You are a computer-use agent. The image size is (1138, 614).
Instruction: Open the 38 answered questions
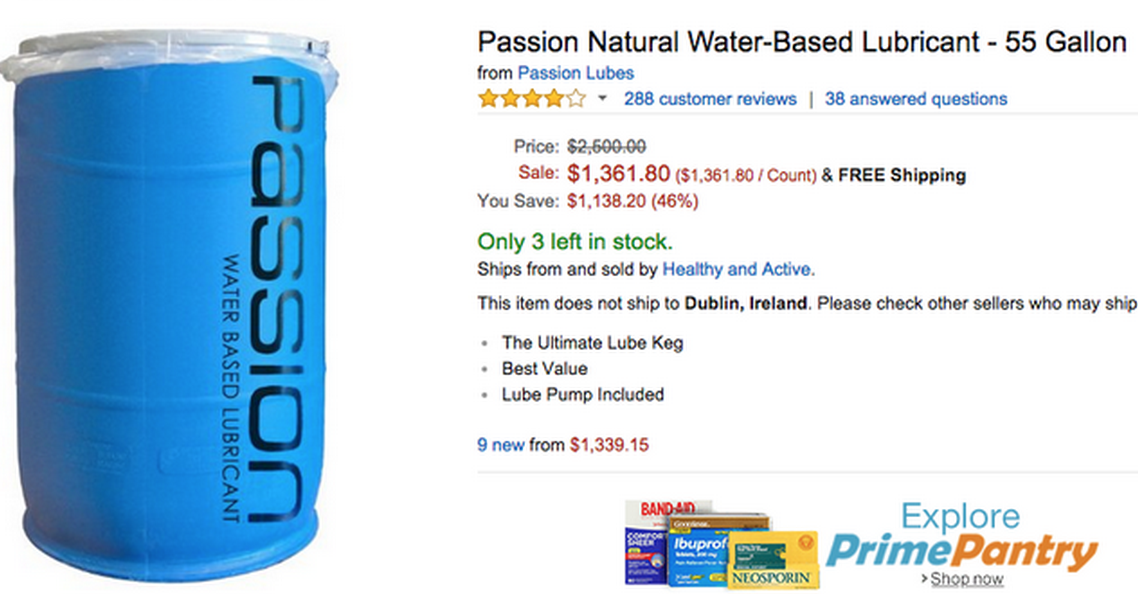pyautogui.click(x=914, y=99)
